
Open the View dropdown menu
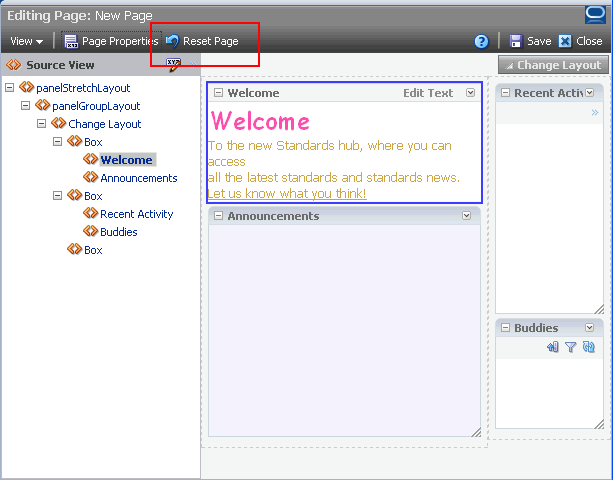click(x=26, y=41)
